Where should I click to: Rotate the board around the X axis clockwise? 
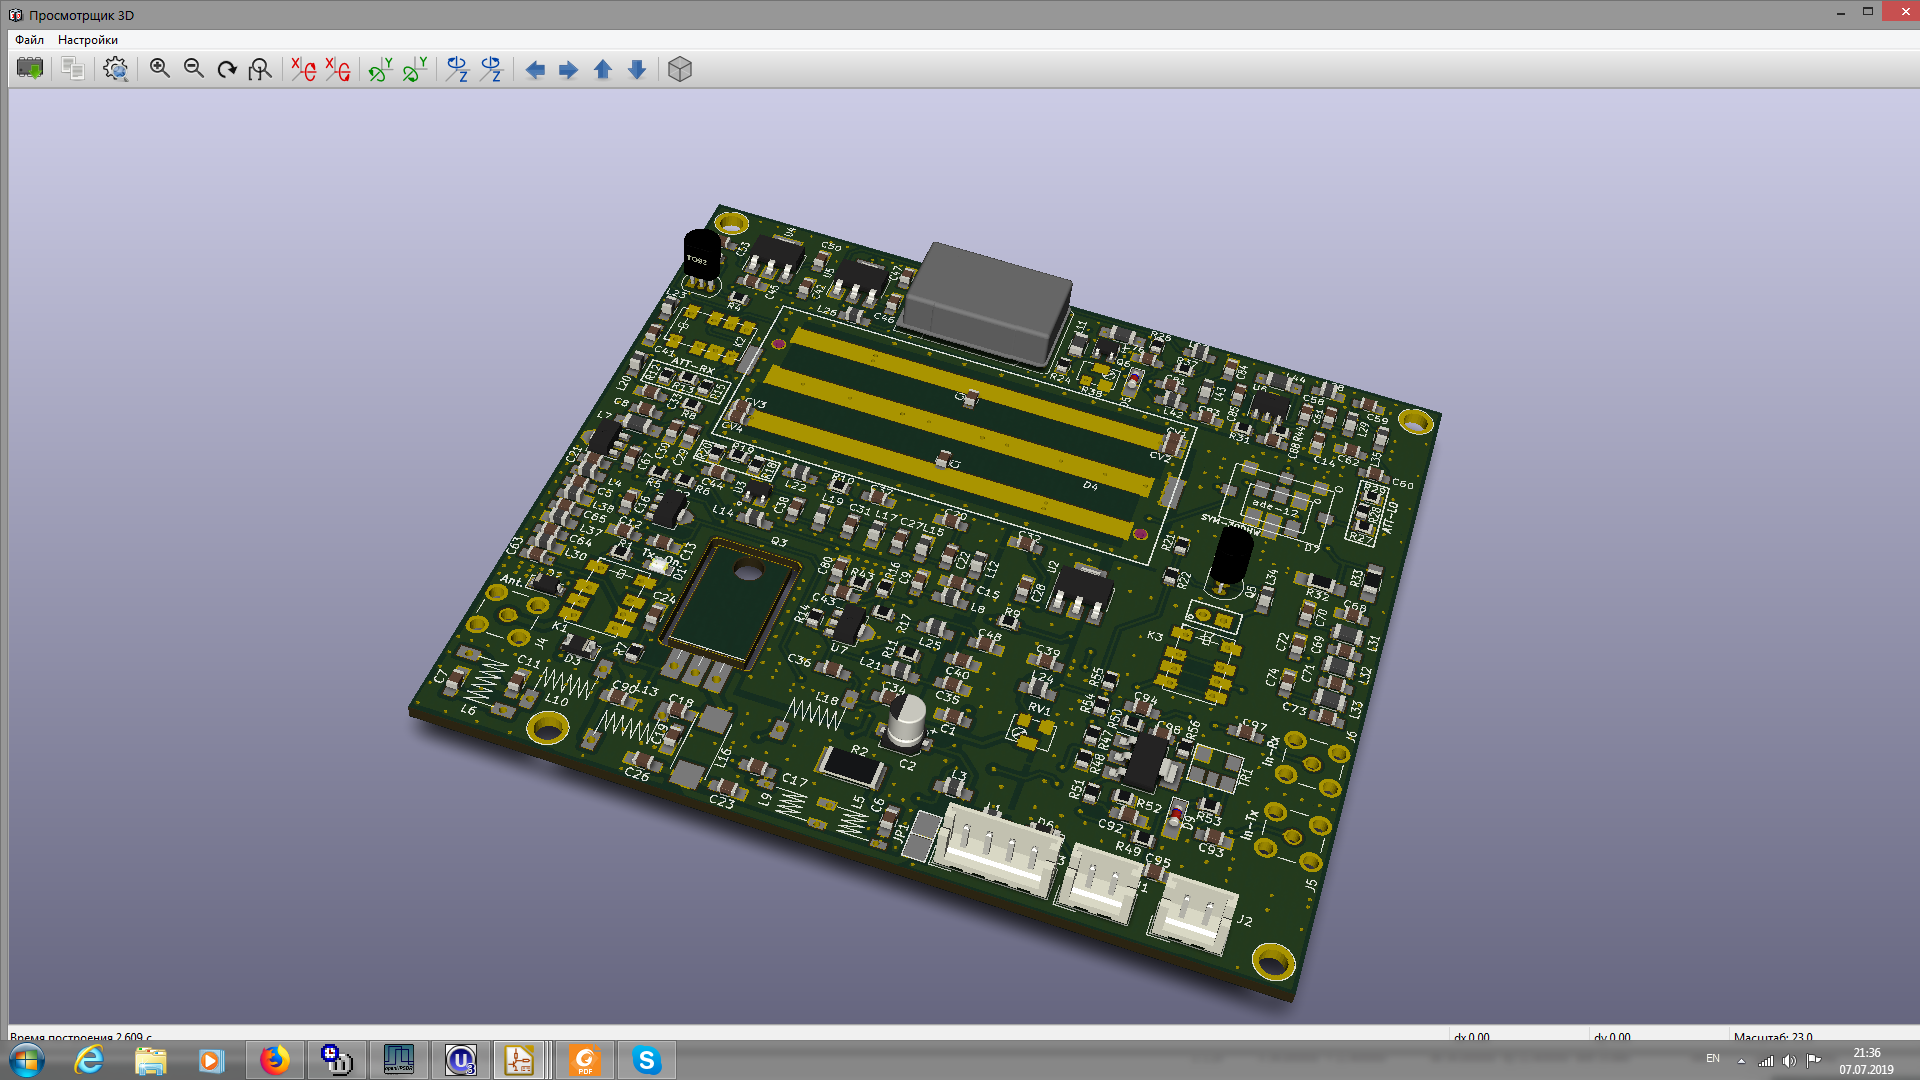(x=304, y=69)
